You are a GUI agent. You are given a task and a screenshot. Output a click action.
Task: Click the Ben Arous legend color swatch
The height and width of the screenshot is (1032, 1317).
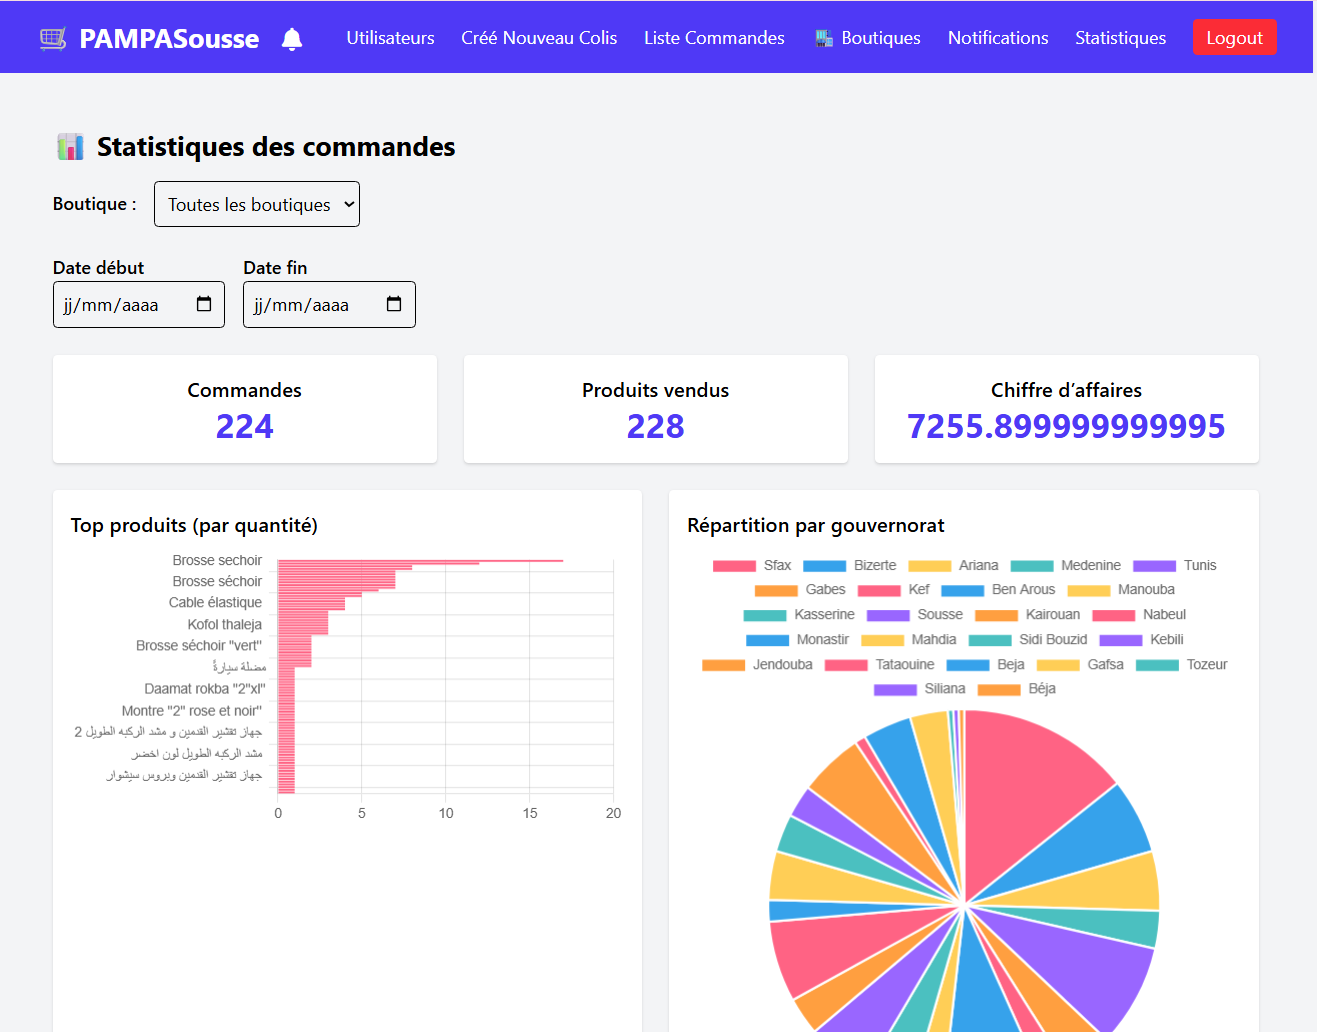tap(962, 590)
